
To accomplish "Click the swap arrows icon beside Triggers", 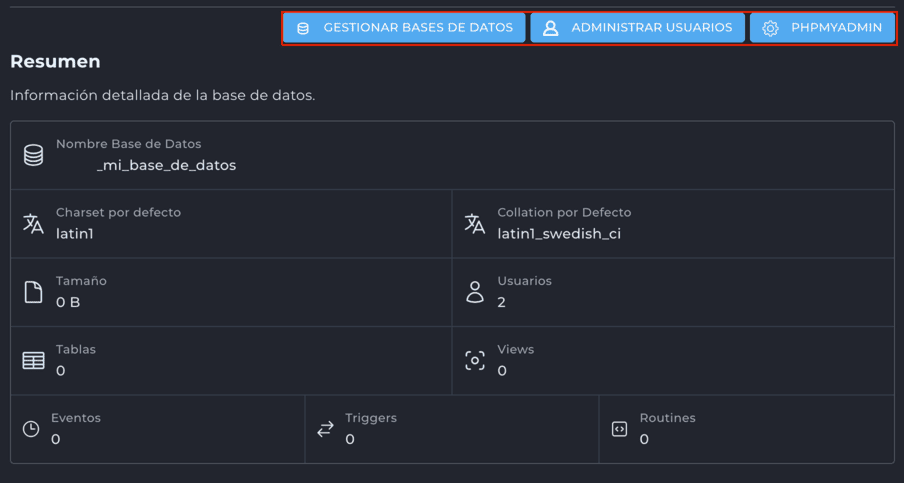I will pos(325,429).
